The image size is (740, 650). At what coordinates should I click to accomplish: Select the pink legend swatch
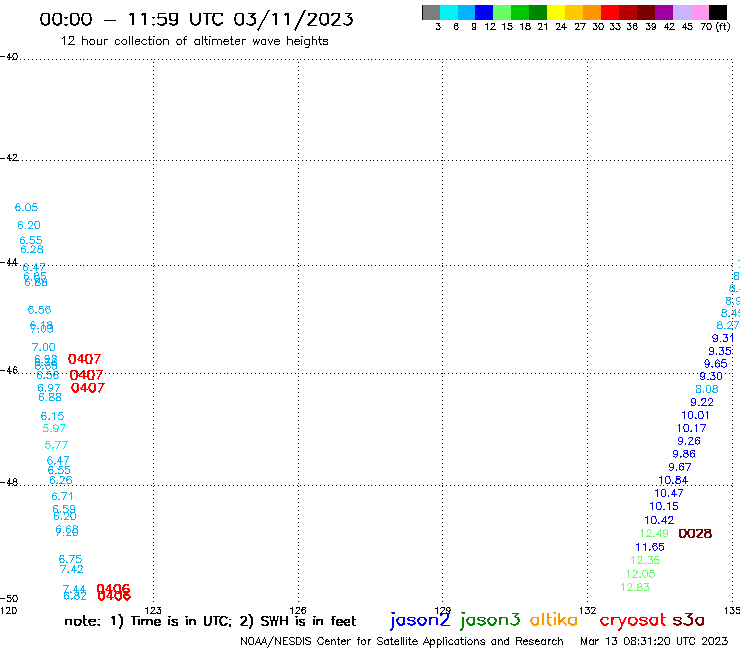coord(699,12)
